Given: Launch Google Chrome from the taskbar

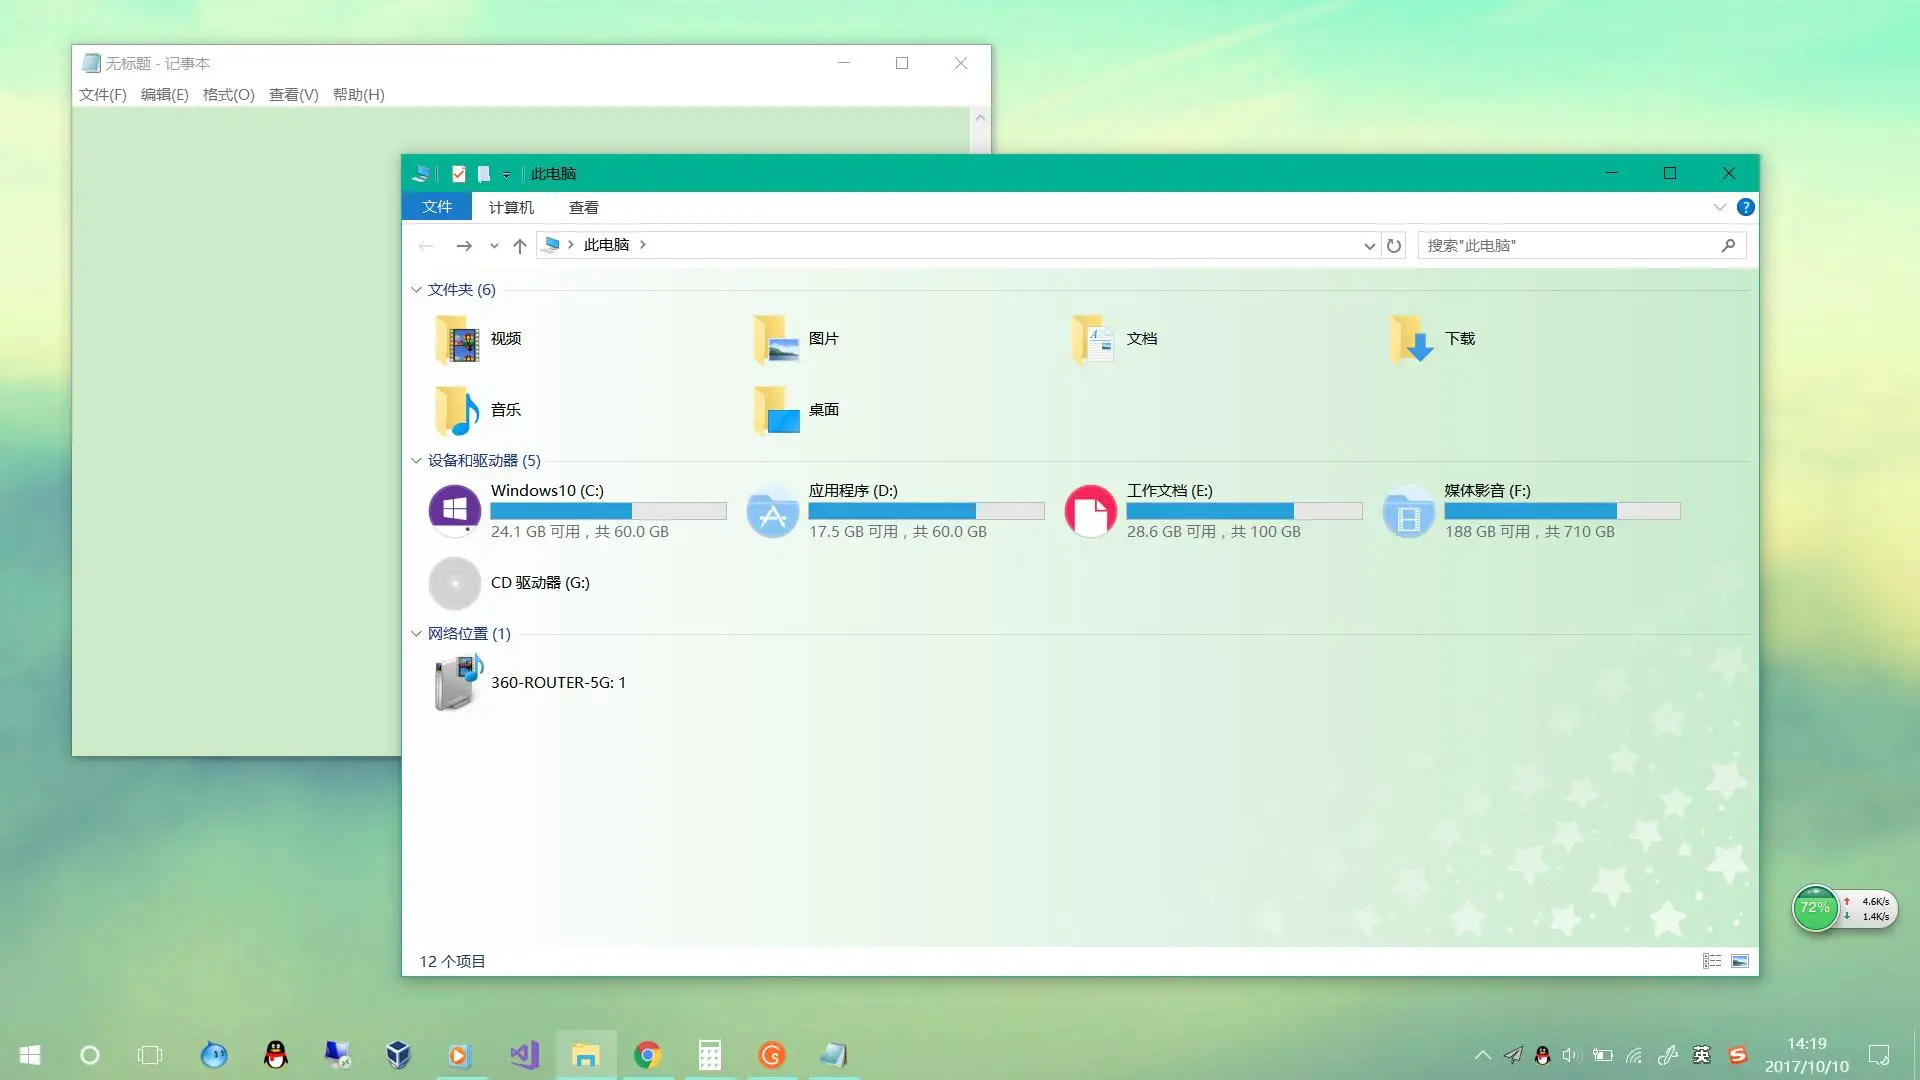Looking at the screenshot, I should click(648, 1055).
